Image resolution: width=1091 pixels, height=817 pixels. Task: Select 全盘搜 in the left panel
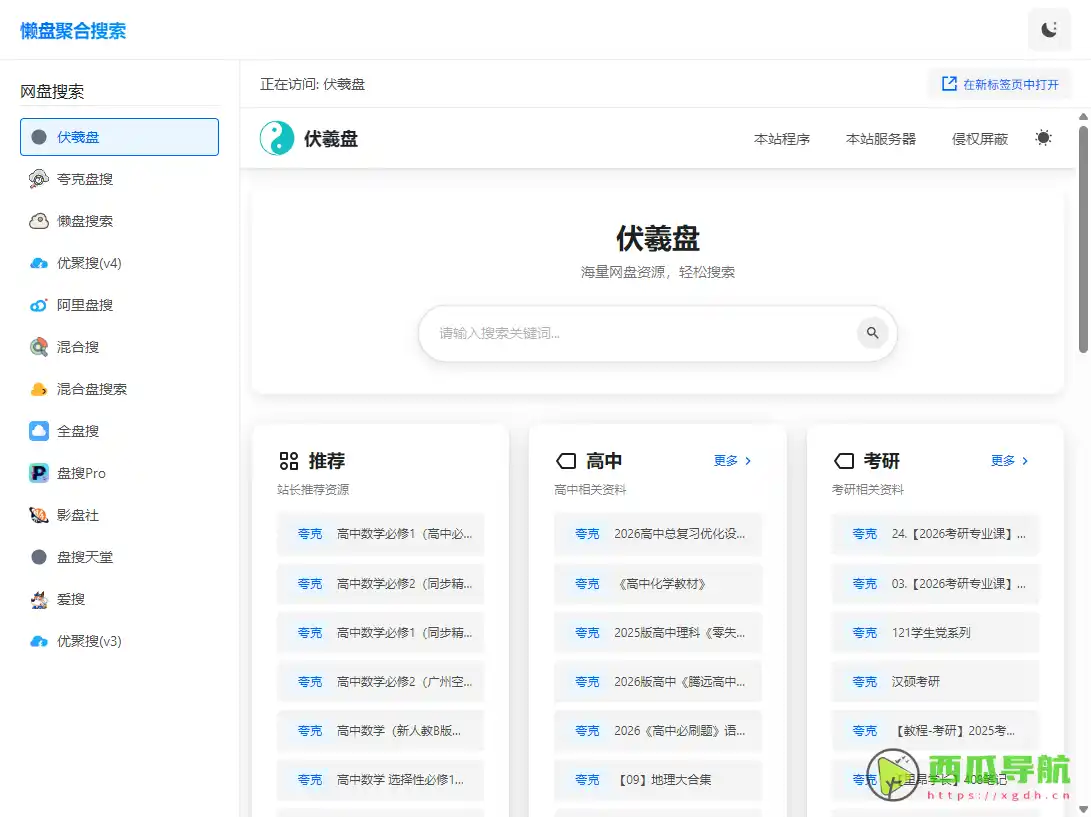(x=78, y=431)
